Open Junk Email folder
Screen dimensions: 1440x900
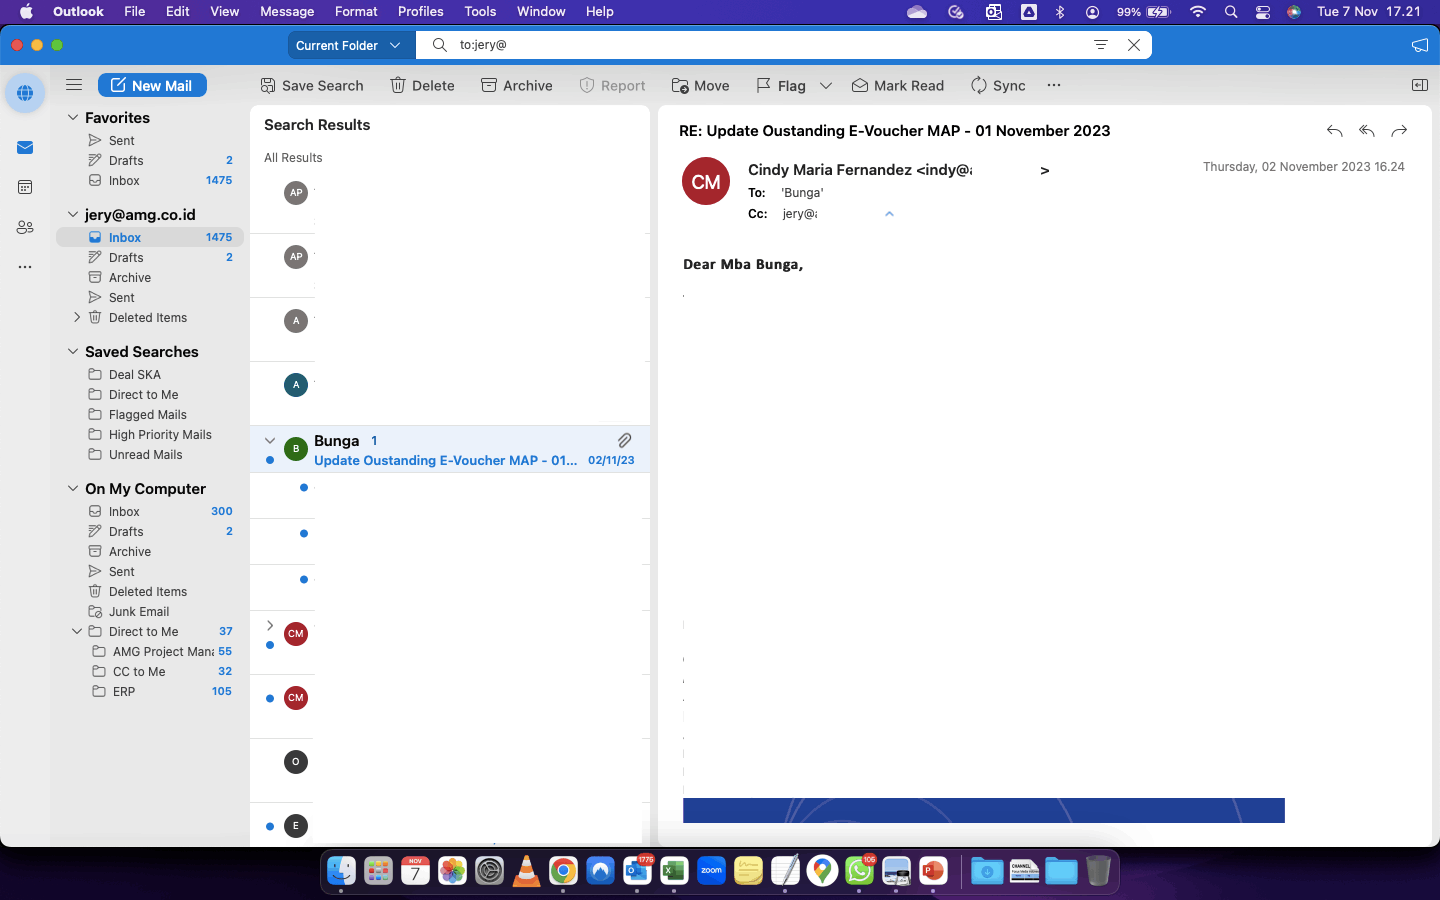pos(150,611)
